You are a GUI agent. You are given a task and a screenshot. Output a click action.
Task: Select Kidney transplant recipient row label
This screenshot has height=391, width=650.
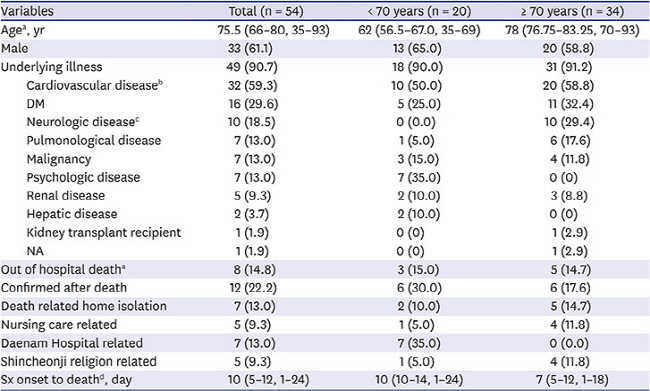tap(104, 233)
